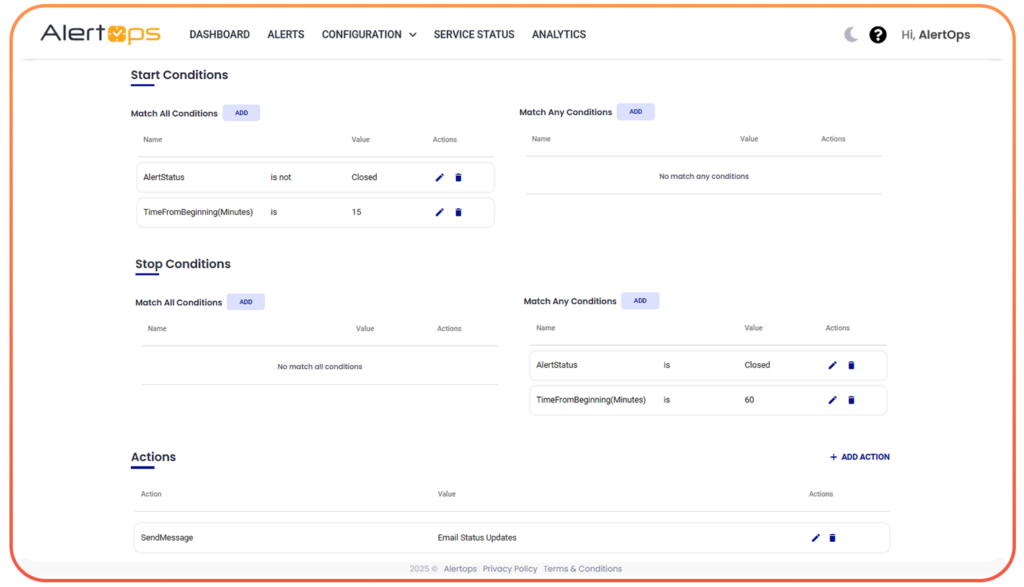1024x587 pixels.
Task: Expand the CONFIGURATION dropdown menu
Action: 368,34
